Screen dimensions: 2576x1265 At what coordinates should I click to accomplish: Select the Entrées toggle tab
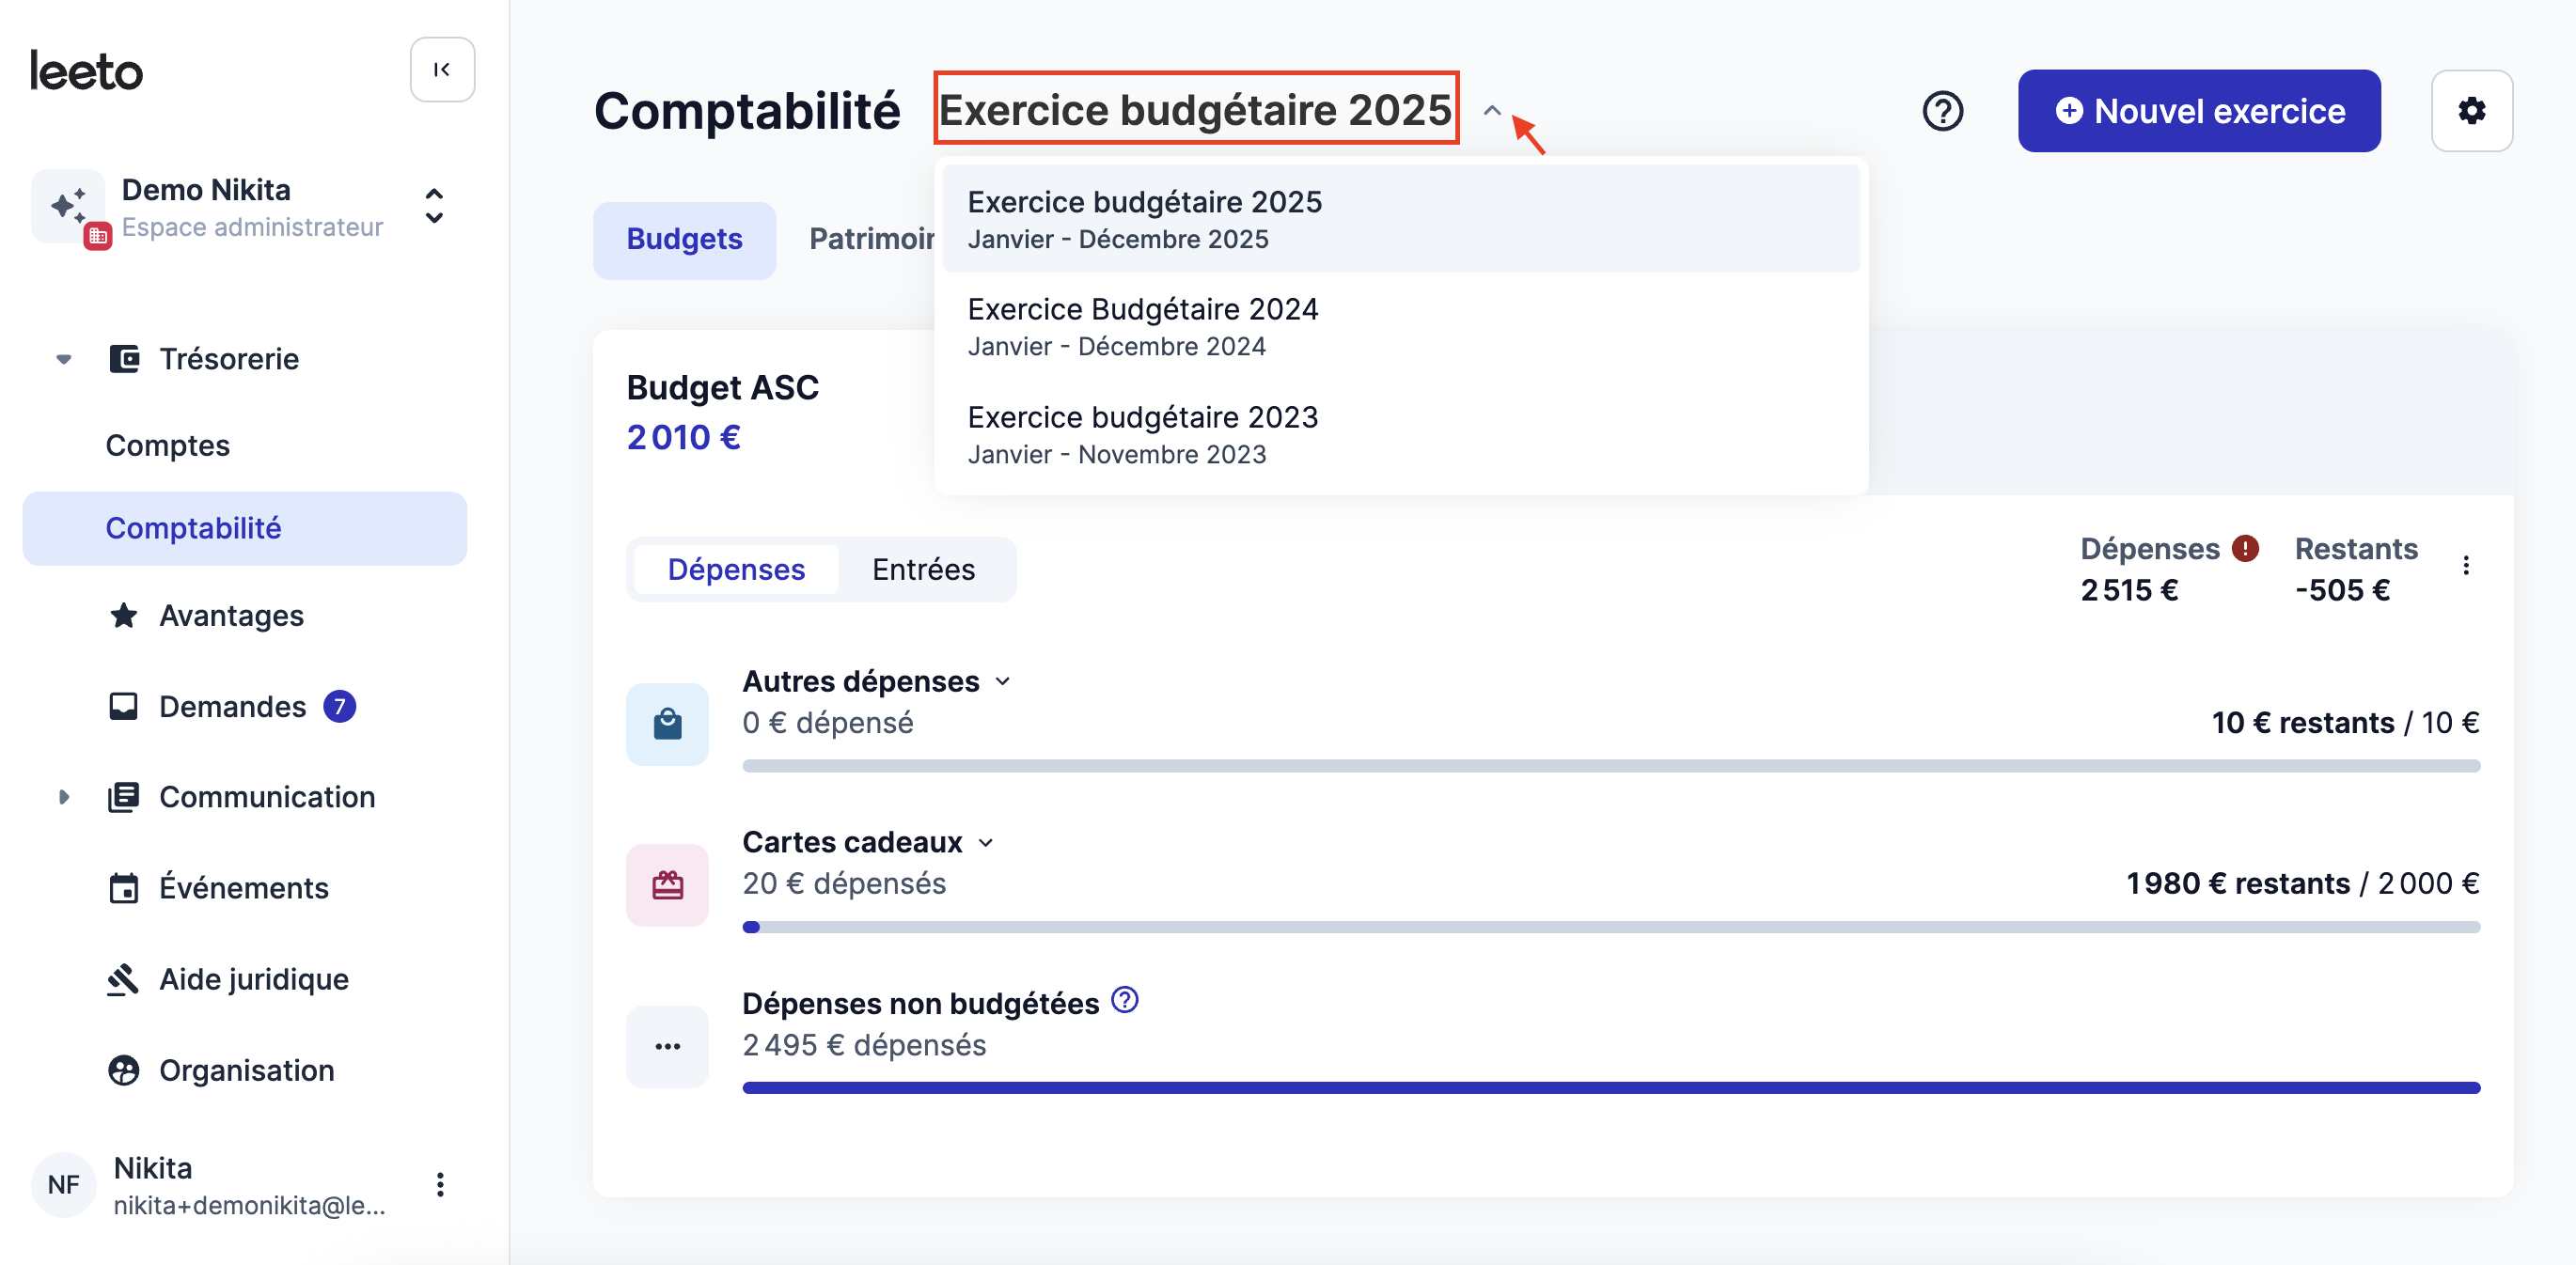coord(923,570)
